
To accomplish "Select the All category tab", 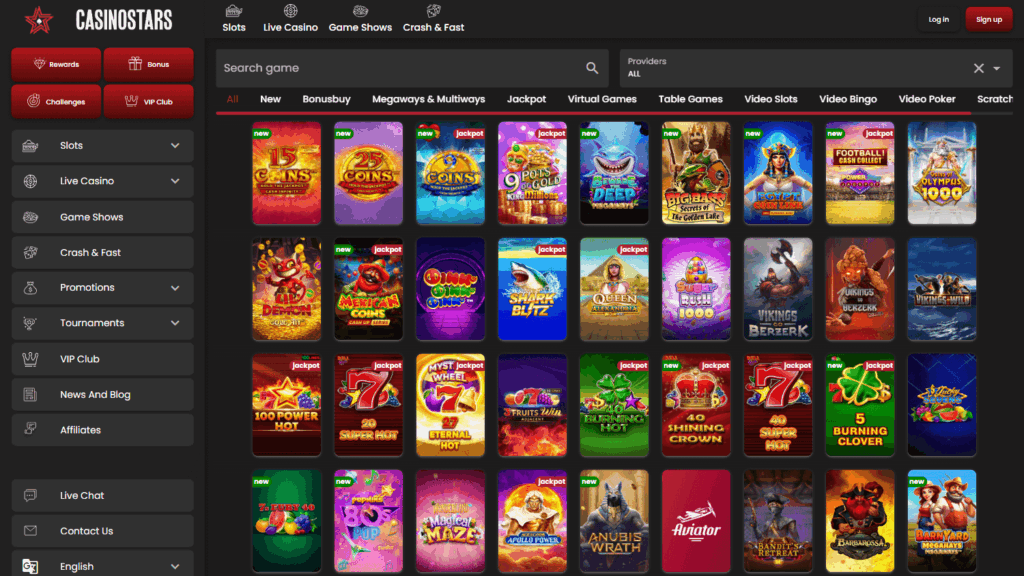I will coord(232,99).
